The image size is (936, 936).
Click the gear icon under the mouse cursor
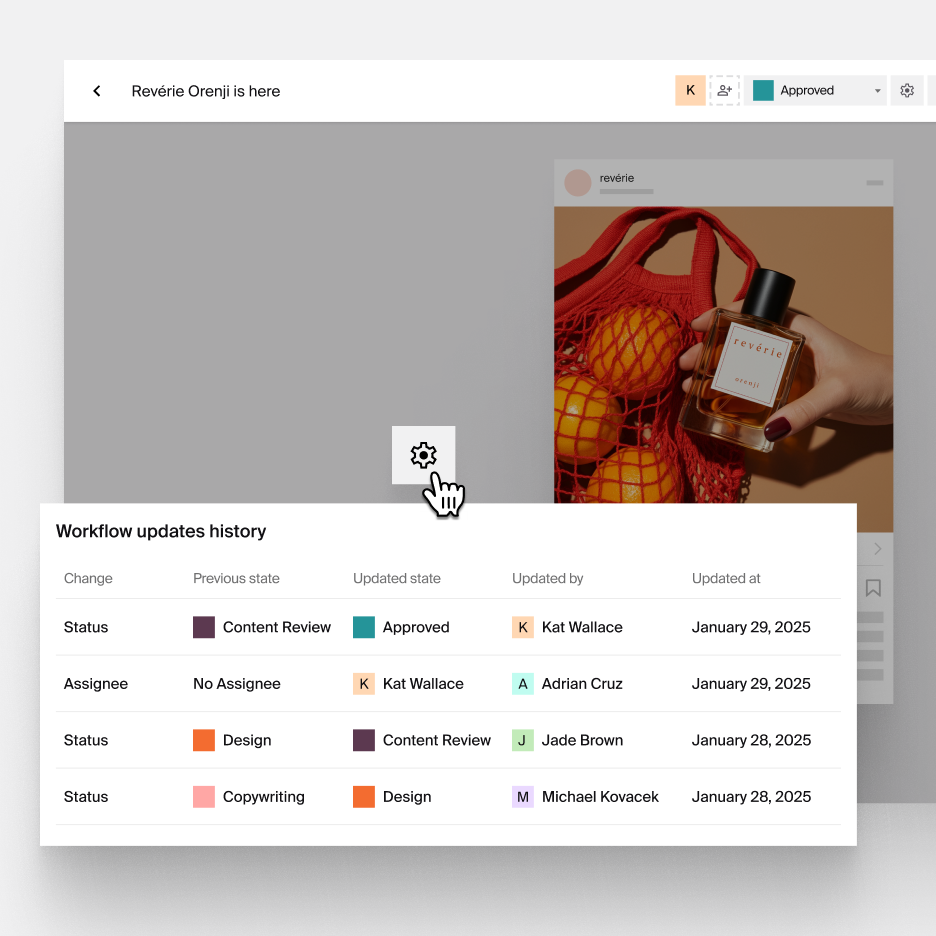(x=423, y=454)
